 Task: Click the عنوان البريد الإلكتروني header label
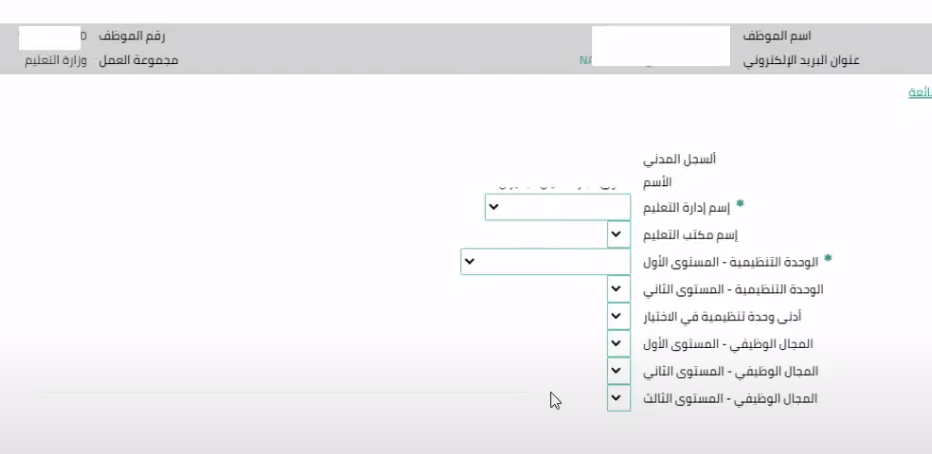pos(801,60)
